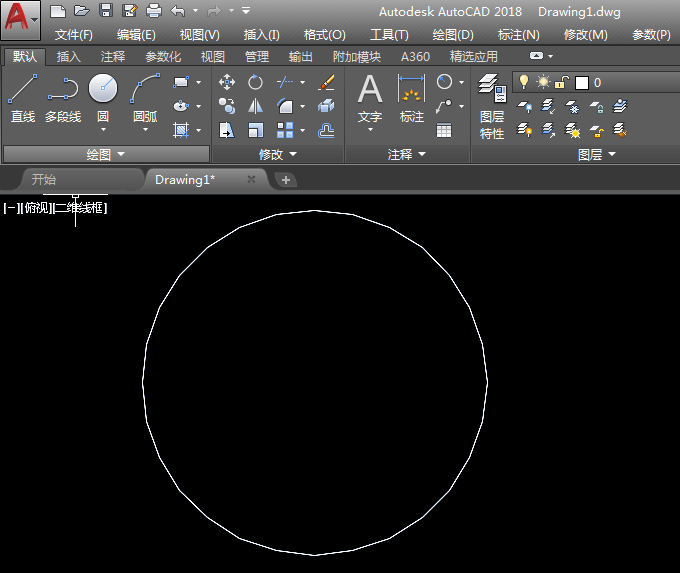Toggle the layer lock padlock icon
This screenshot has height=573, width=680.
click(x=562, y=82)
